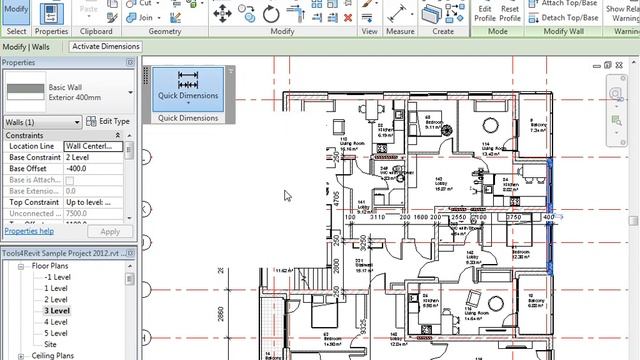The image size is (640, 360).
Task: Click the Cut geometry tool
Action: click(x=140, y=3)
